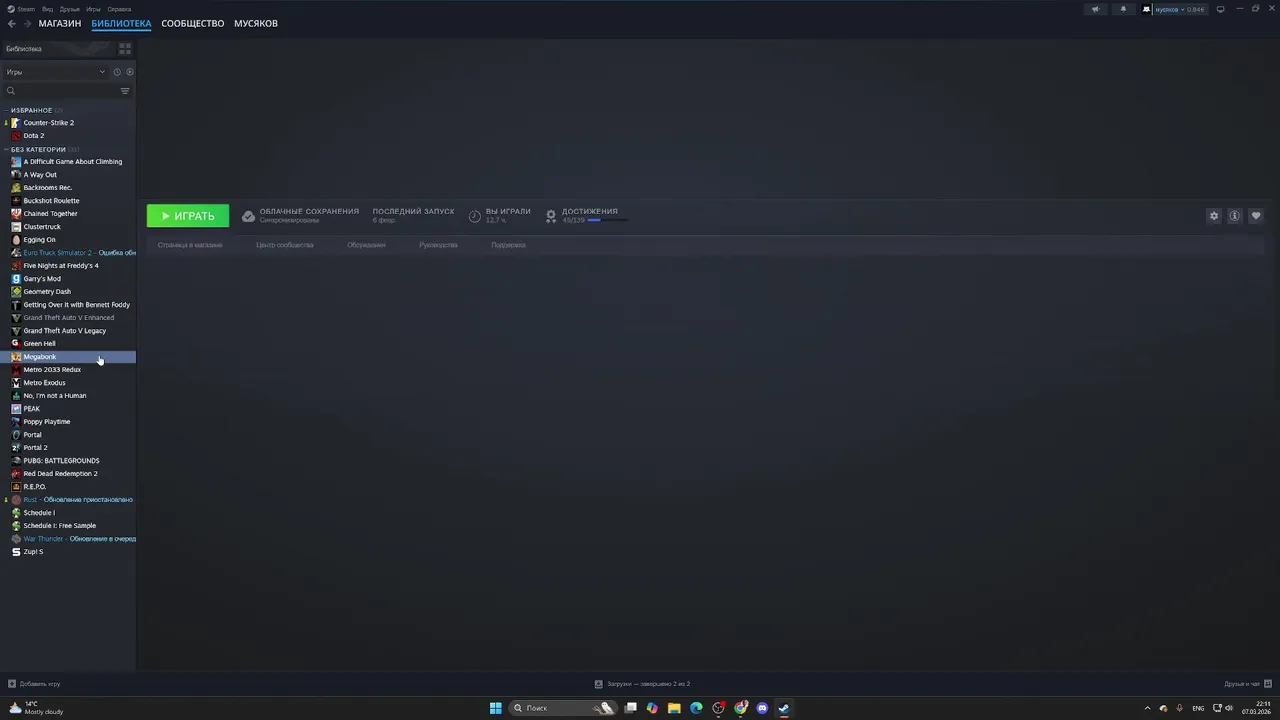Go back with the left arrow
This screenshot has width=1280, height=720.
[x=12, y=23]
